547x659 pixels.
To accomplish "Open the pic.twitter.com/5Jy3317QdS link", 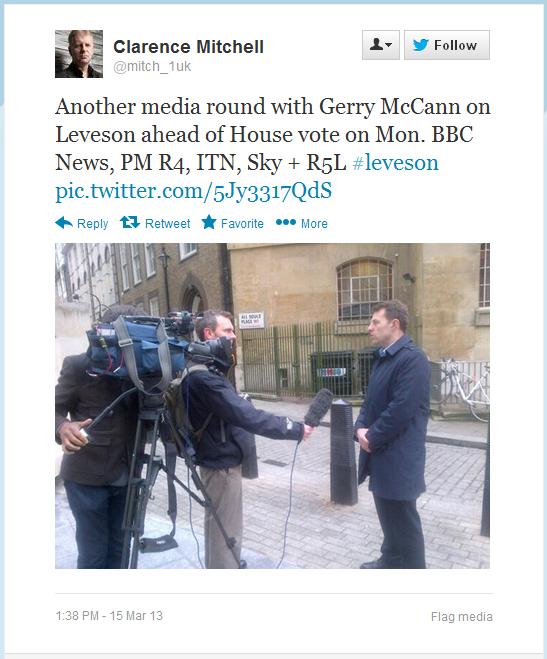I will pos(194,191).
